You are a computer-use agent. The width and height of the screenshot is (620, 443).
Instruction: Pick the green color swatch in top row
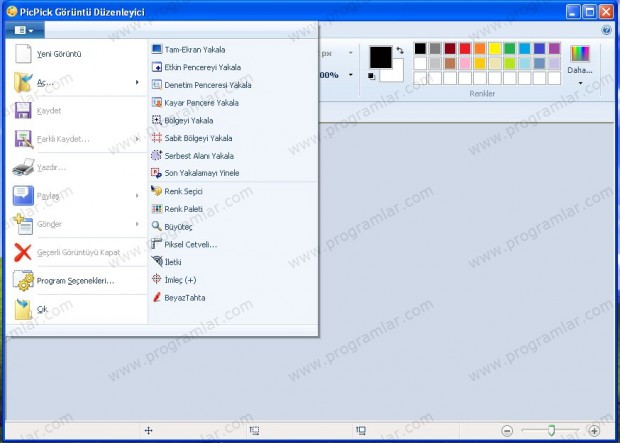coord(509,48)
